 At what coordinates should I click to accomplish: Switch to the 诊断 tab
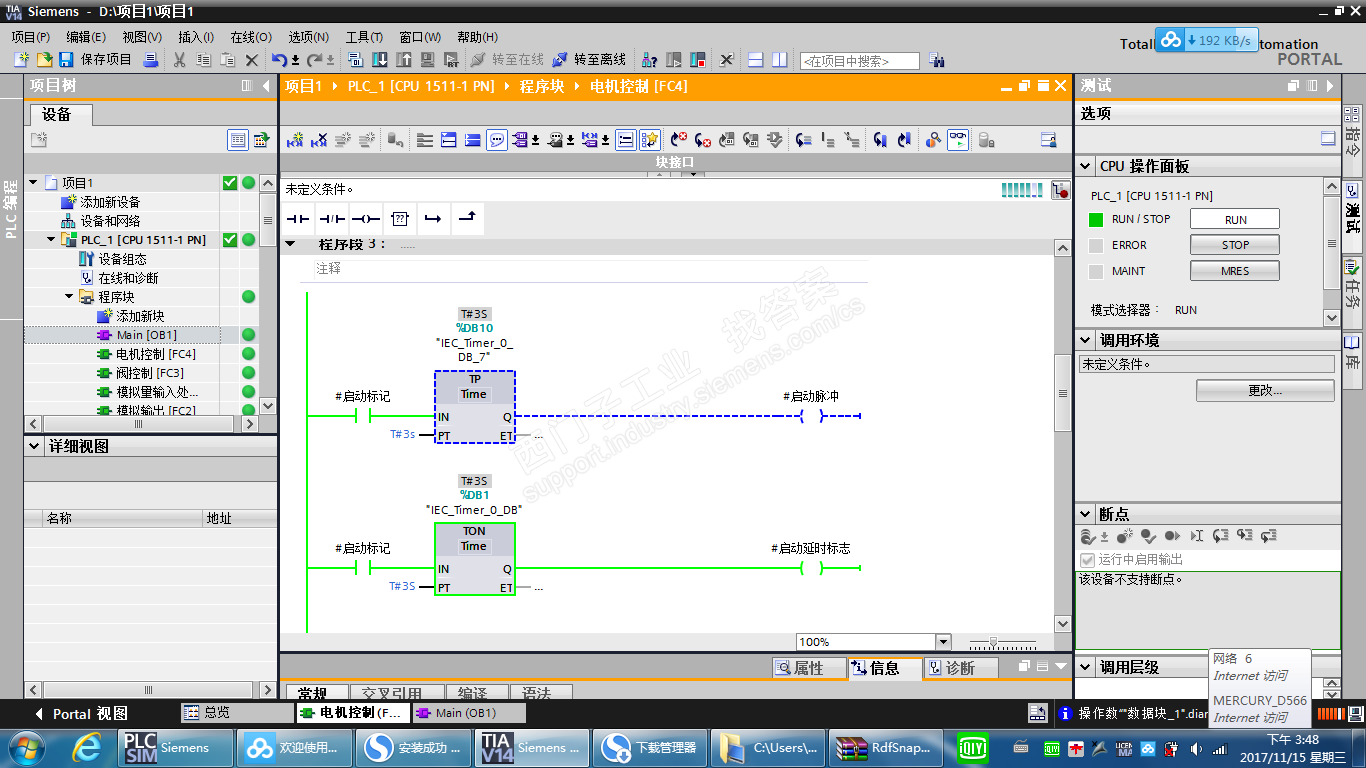click(960, 668)
